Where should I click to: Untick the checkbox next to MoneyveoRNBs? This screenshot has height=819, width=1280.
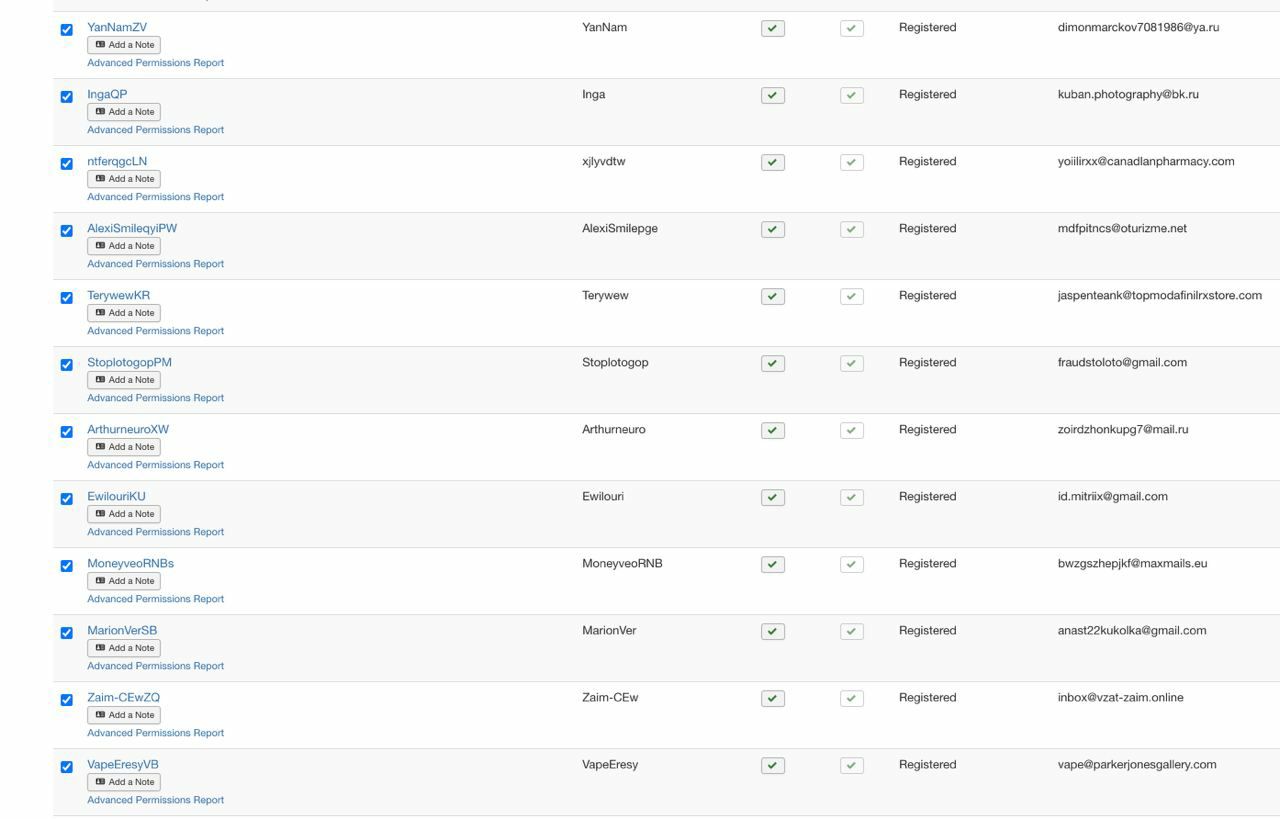pyautogui.click(x=67, y=566)
